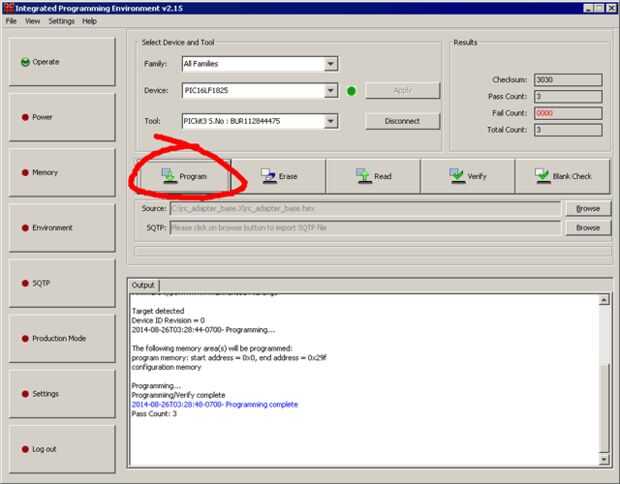Expand the Tool dropdown showing PICkit3
This screenshot has height=484, width=620.
click(x=331, y=121)
